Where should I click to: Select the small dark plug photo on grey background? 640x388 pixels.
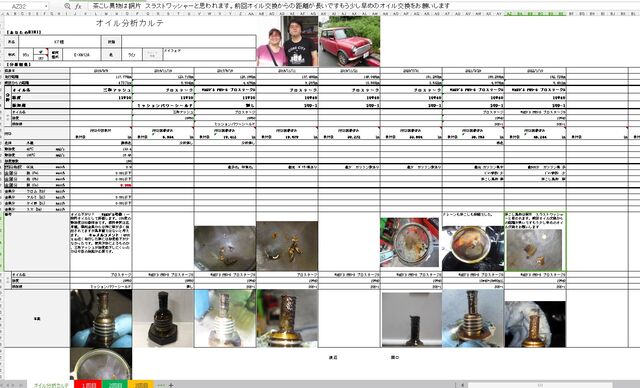click(412, 320)
